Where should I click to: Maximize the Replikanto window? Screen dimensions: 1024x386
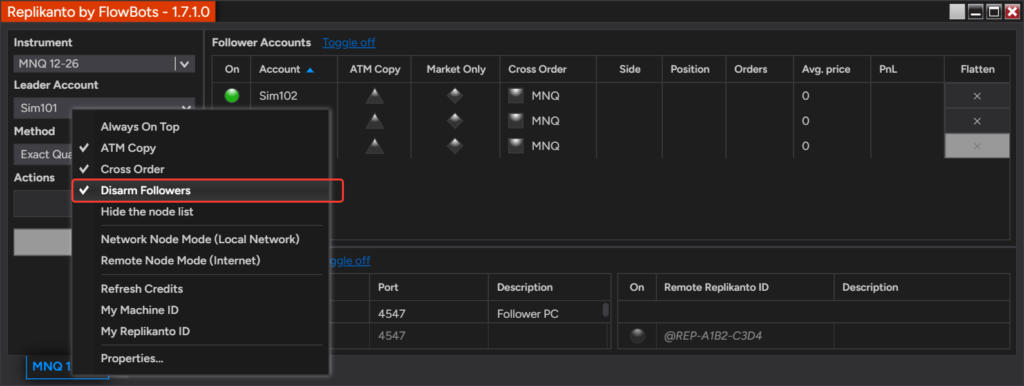tap(994, 11)
